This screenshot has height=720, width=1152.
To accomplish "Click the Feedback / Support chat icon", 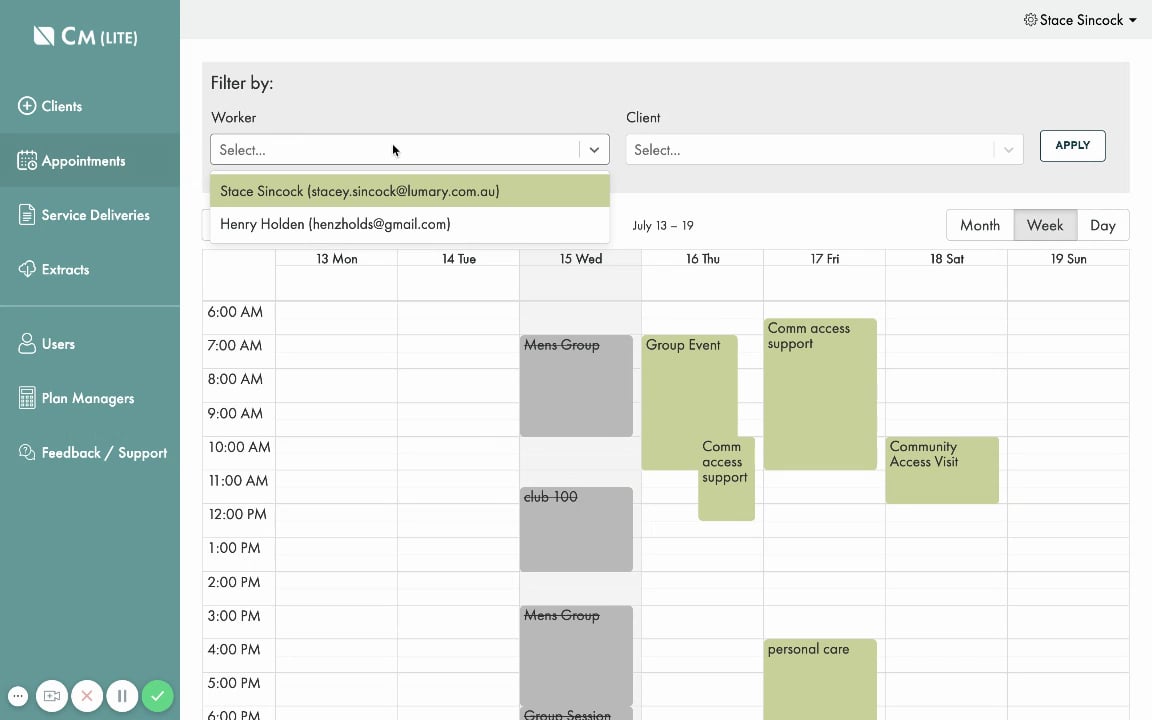I will [27, 452].
